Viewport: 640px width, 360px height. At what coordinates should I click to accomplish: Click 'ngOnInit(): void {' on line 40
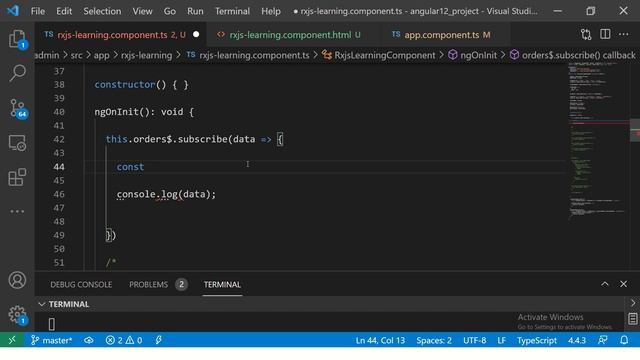(144, 112)
